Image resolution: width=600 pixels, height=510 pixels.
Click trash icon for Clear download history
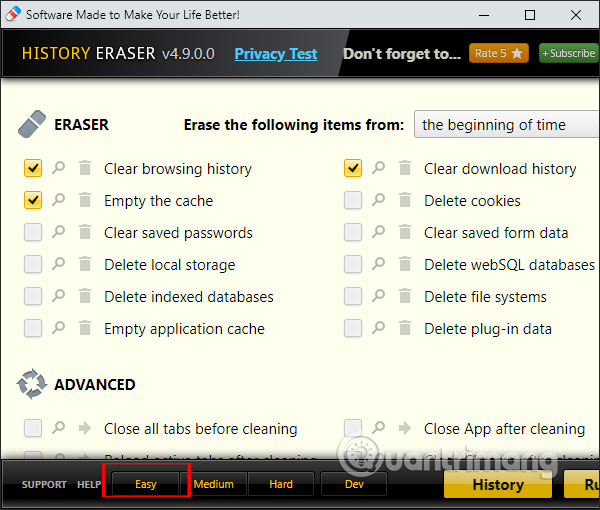(x=405, y=168)
